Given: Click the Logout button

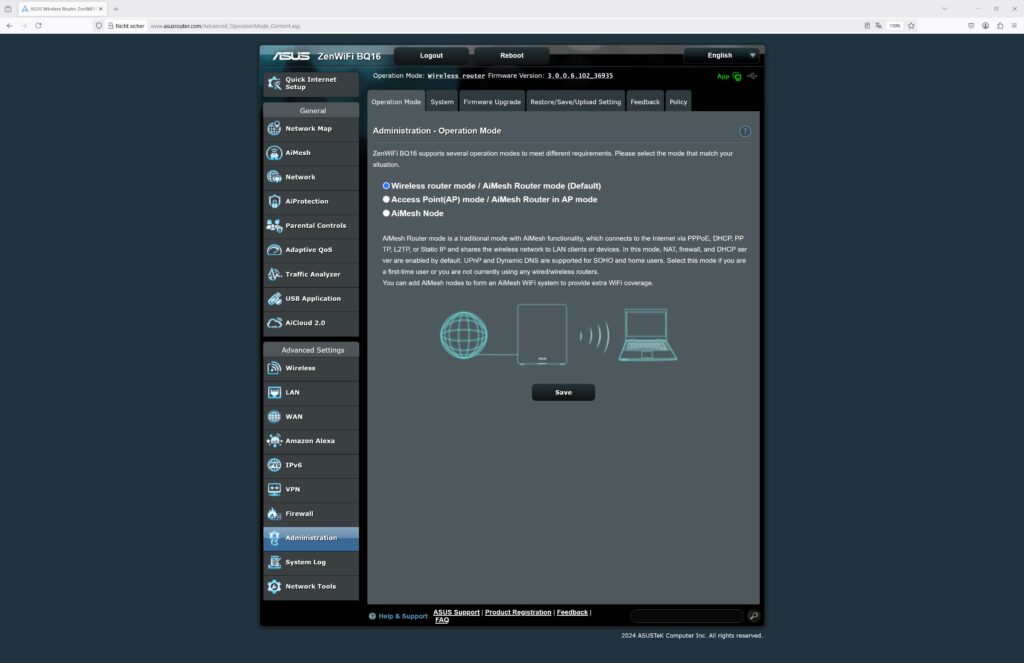Looking at the screenshot, I should pos(431,56).
